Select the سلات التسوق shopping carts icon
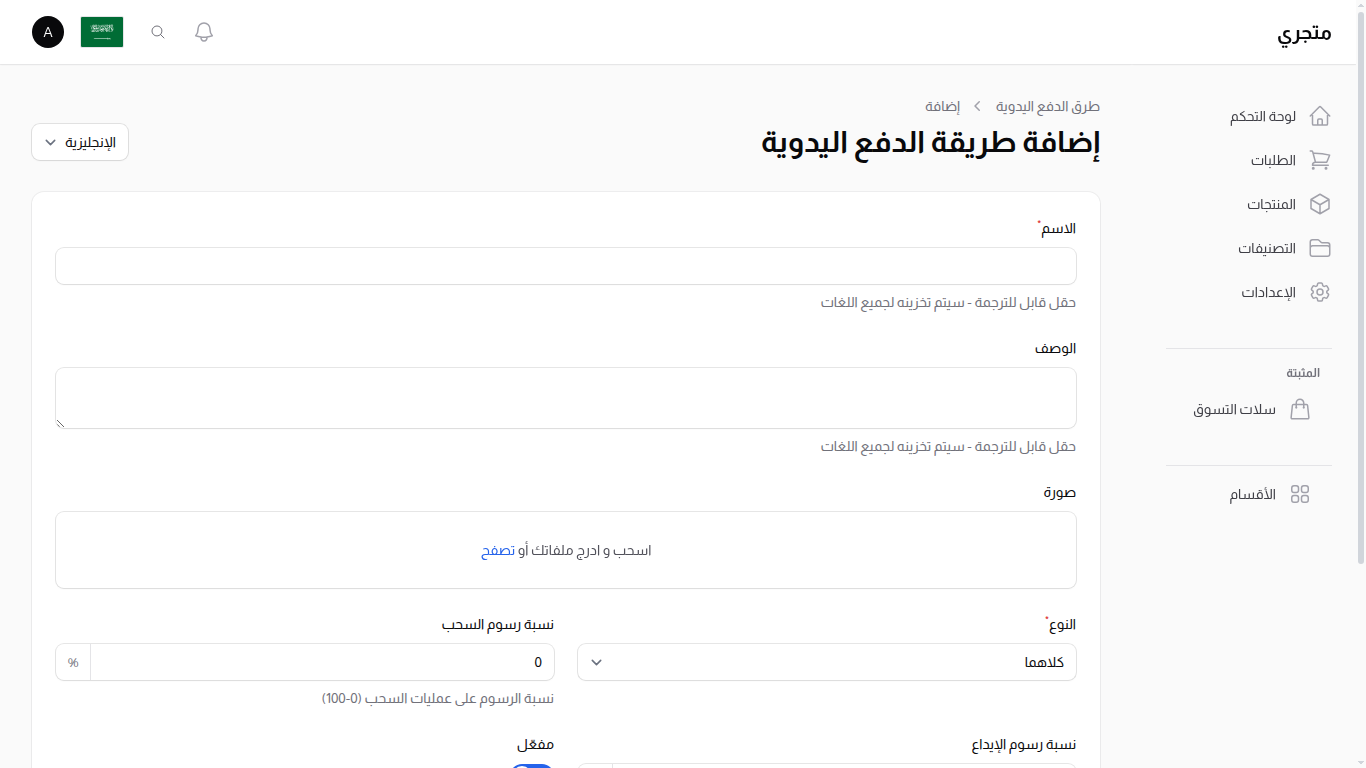Screen dimensions: 1366x768 coord(1300,409)
